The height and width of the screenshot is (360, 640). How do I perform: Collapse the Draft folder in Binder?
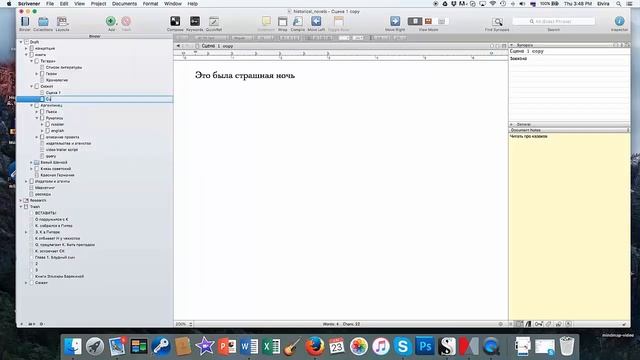21,42
